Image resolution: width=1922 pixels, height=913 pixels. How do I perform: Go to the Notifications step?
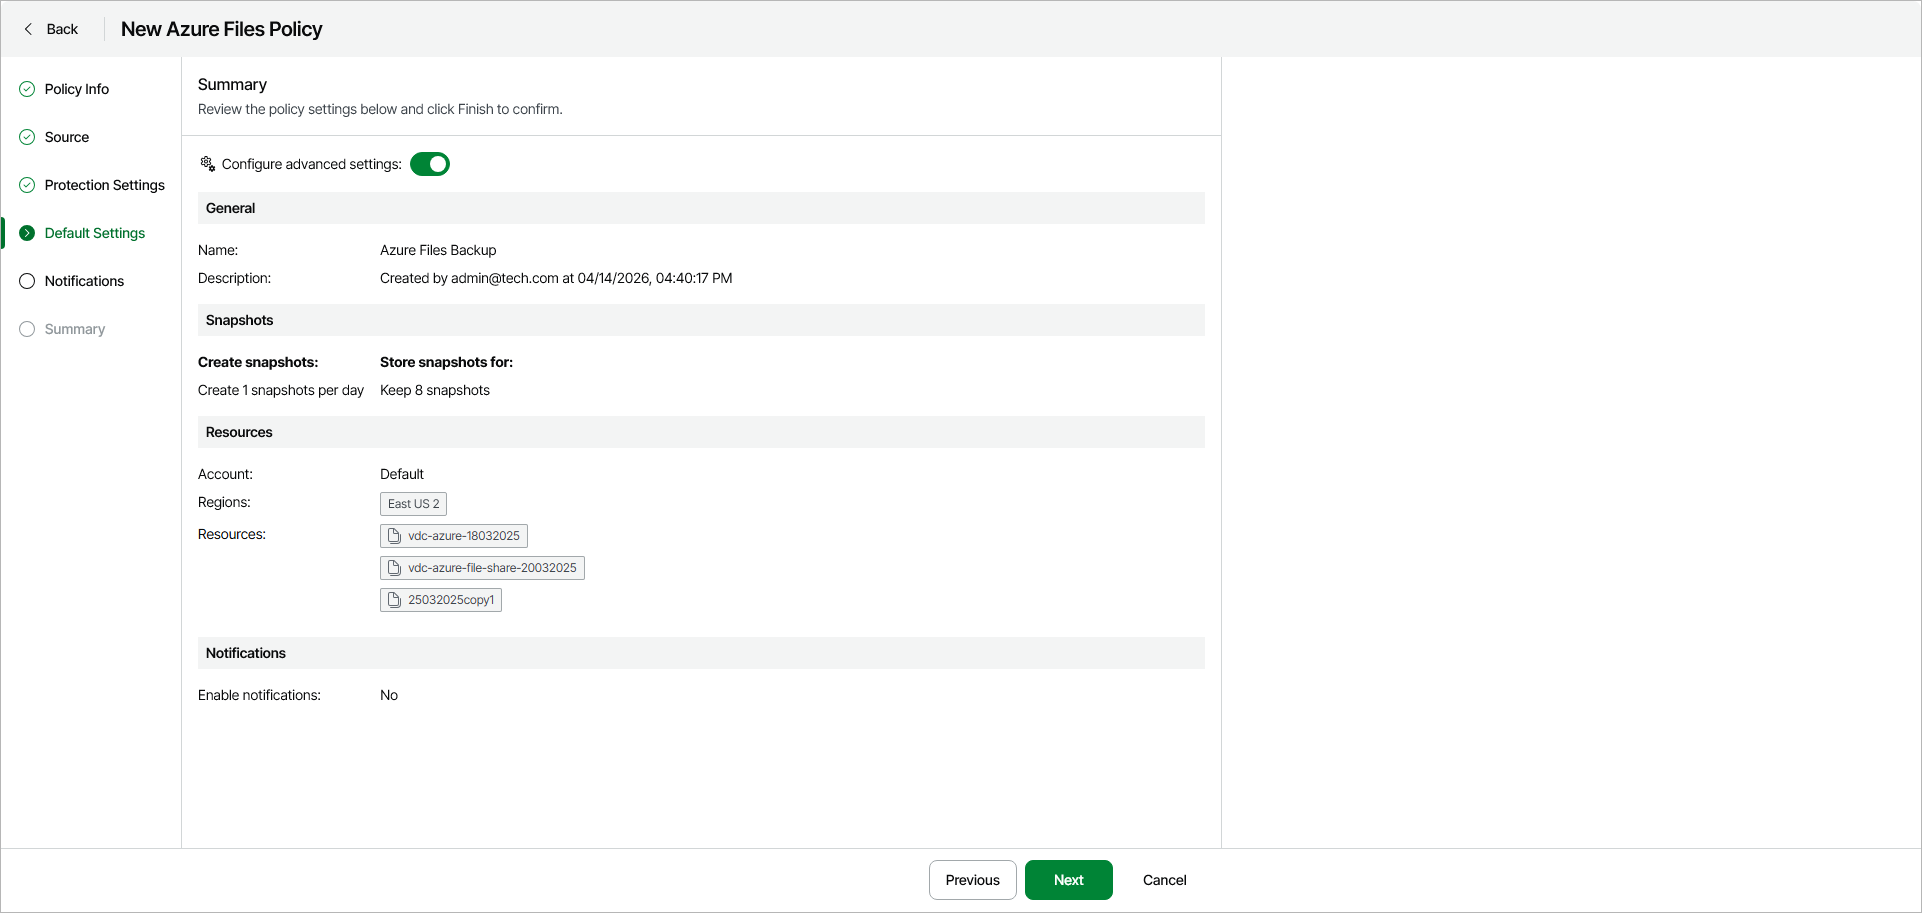84,281
